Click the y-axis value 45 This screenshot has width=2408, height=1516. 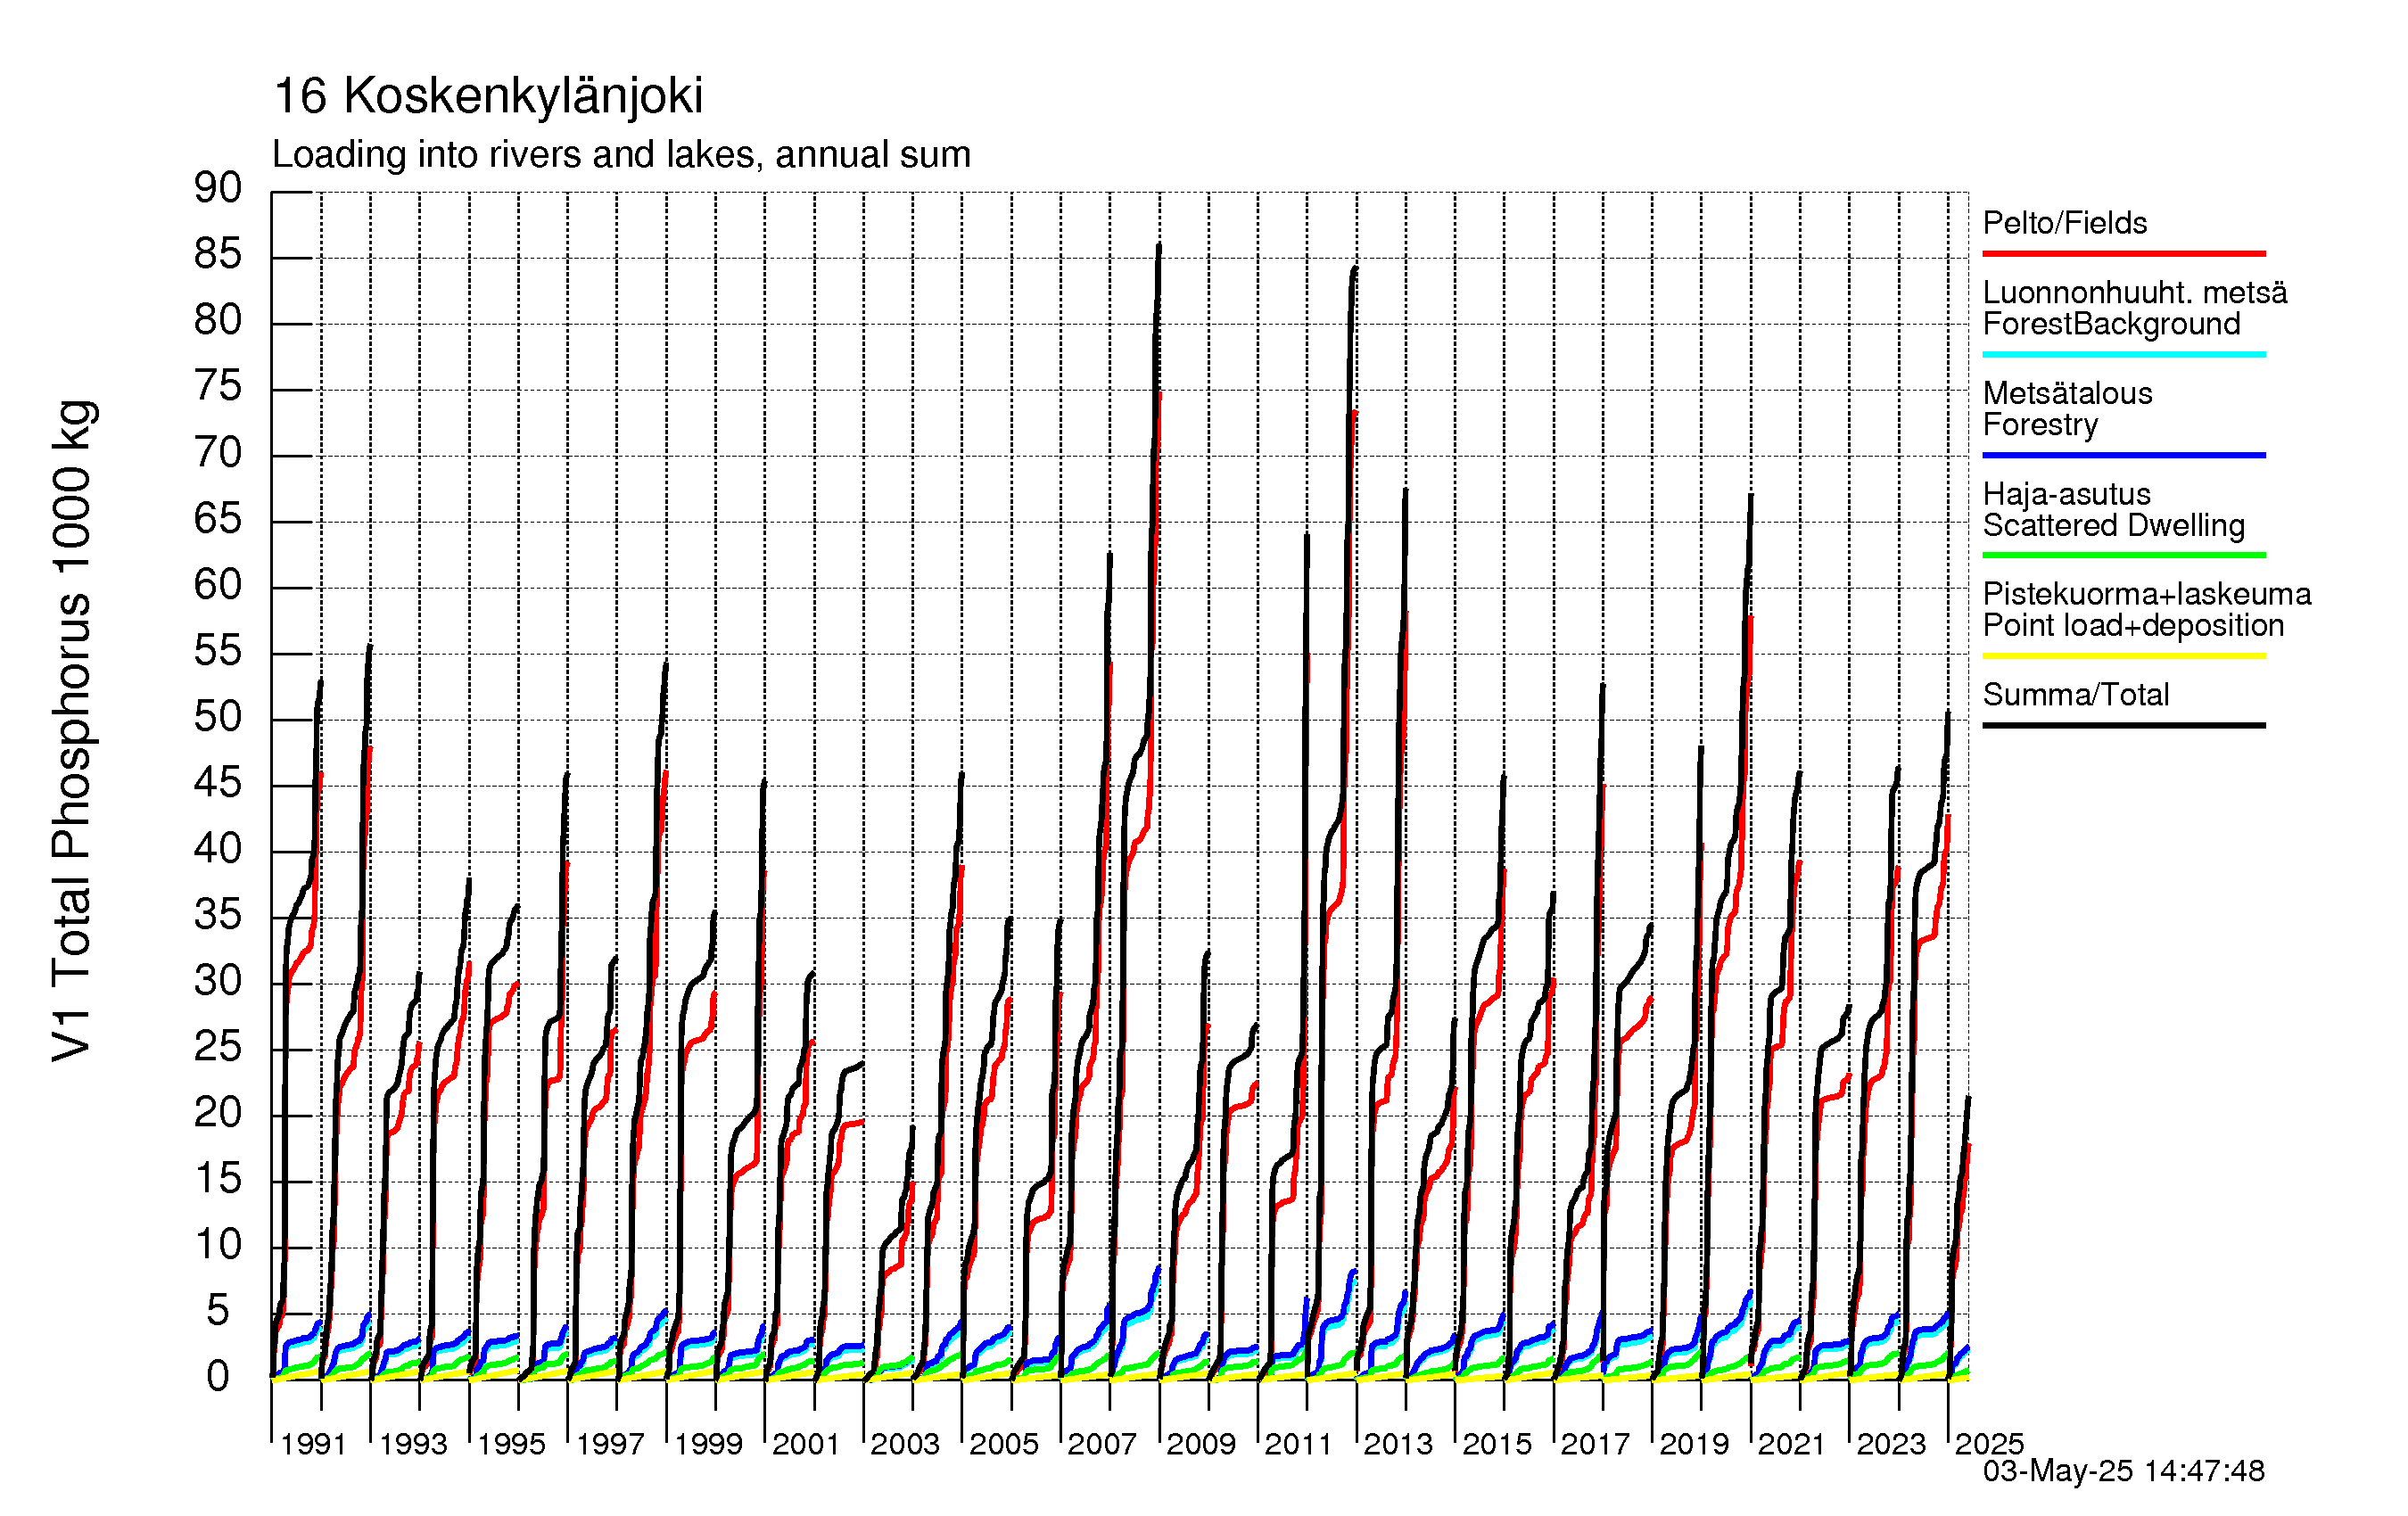click(x=218, y=783)
